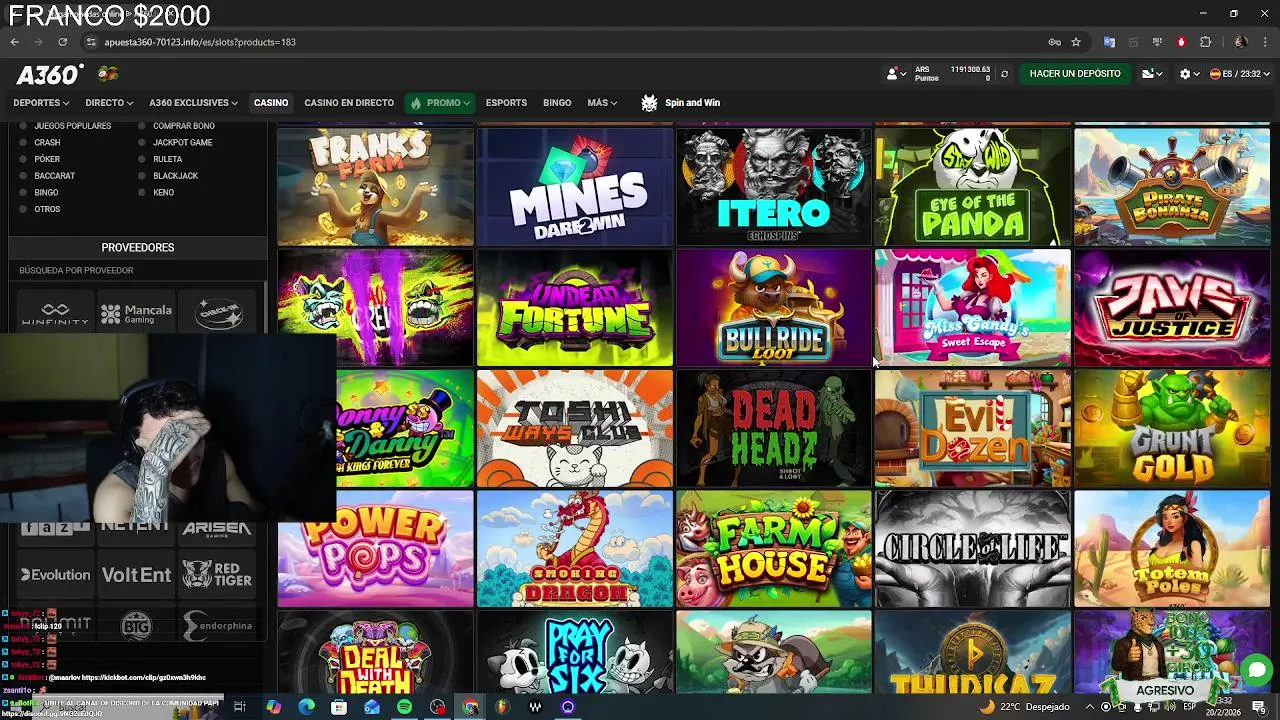Filter by Check-In provider logo
Viewport: 1280px width, 720px height.
click(x=219, y=314)
